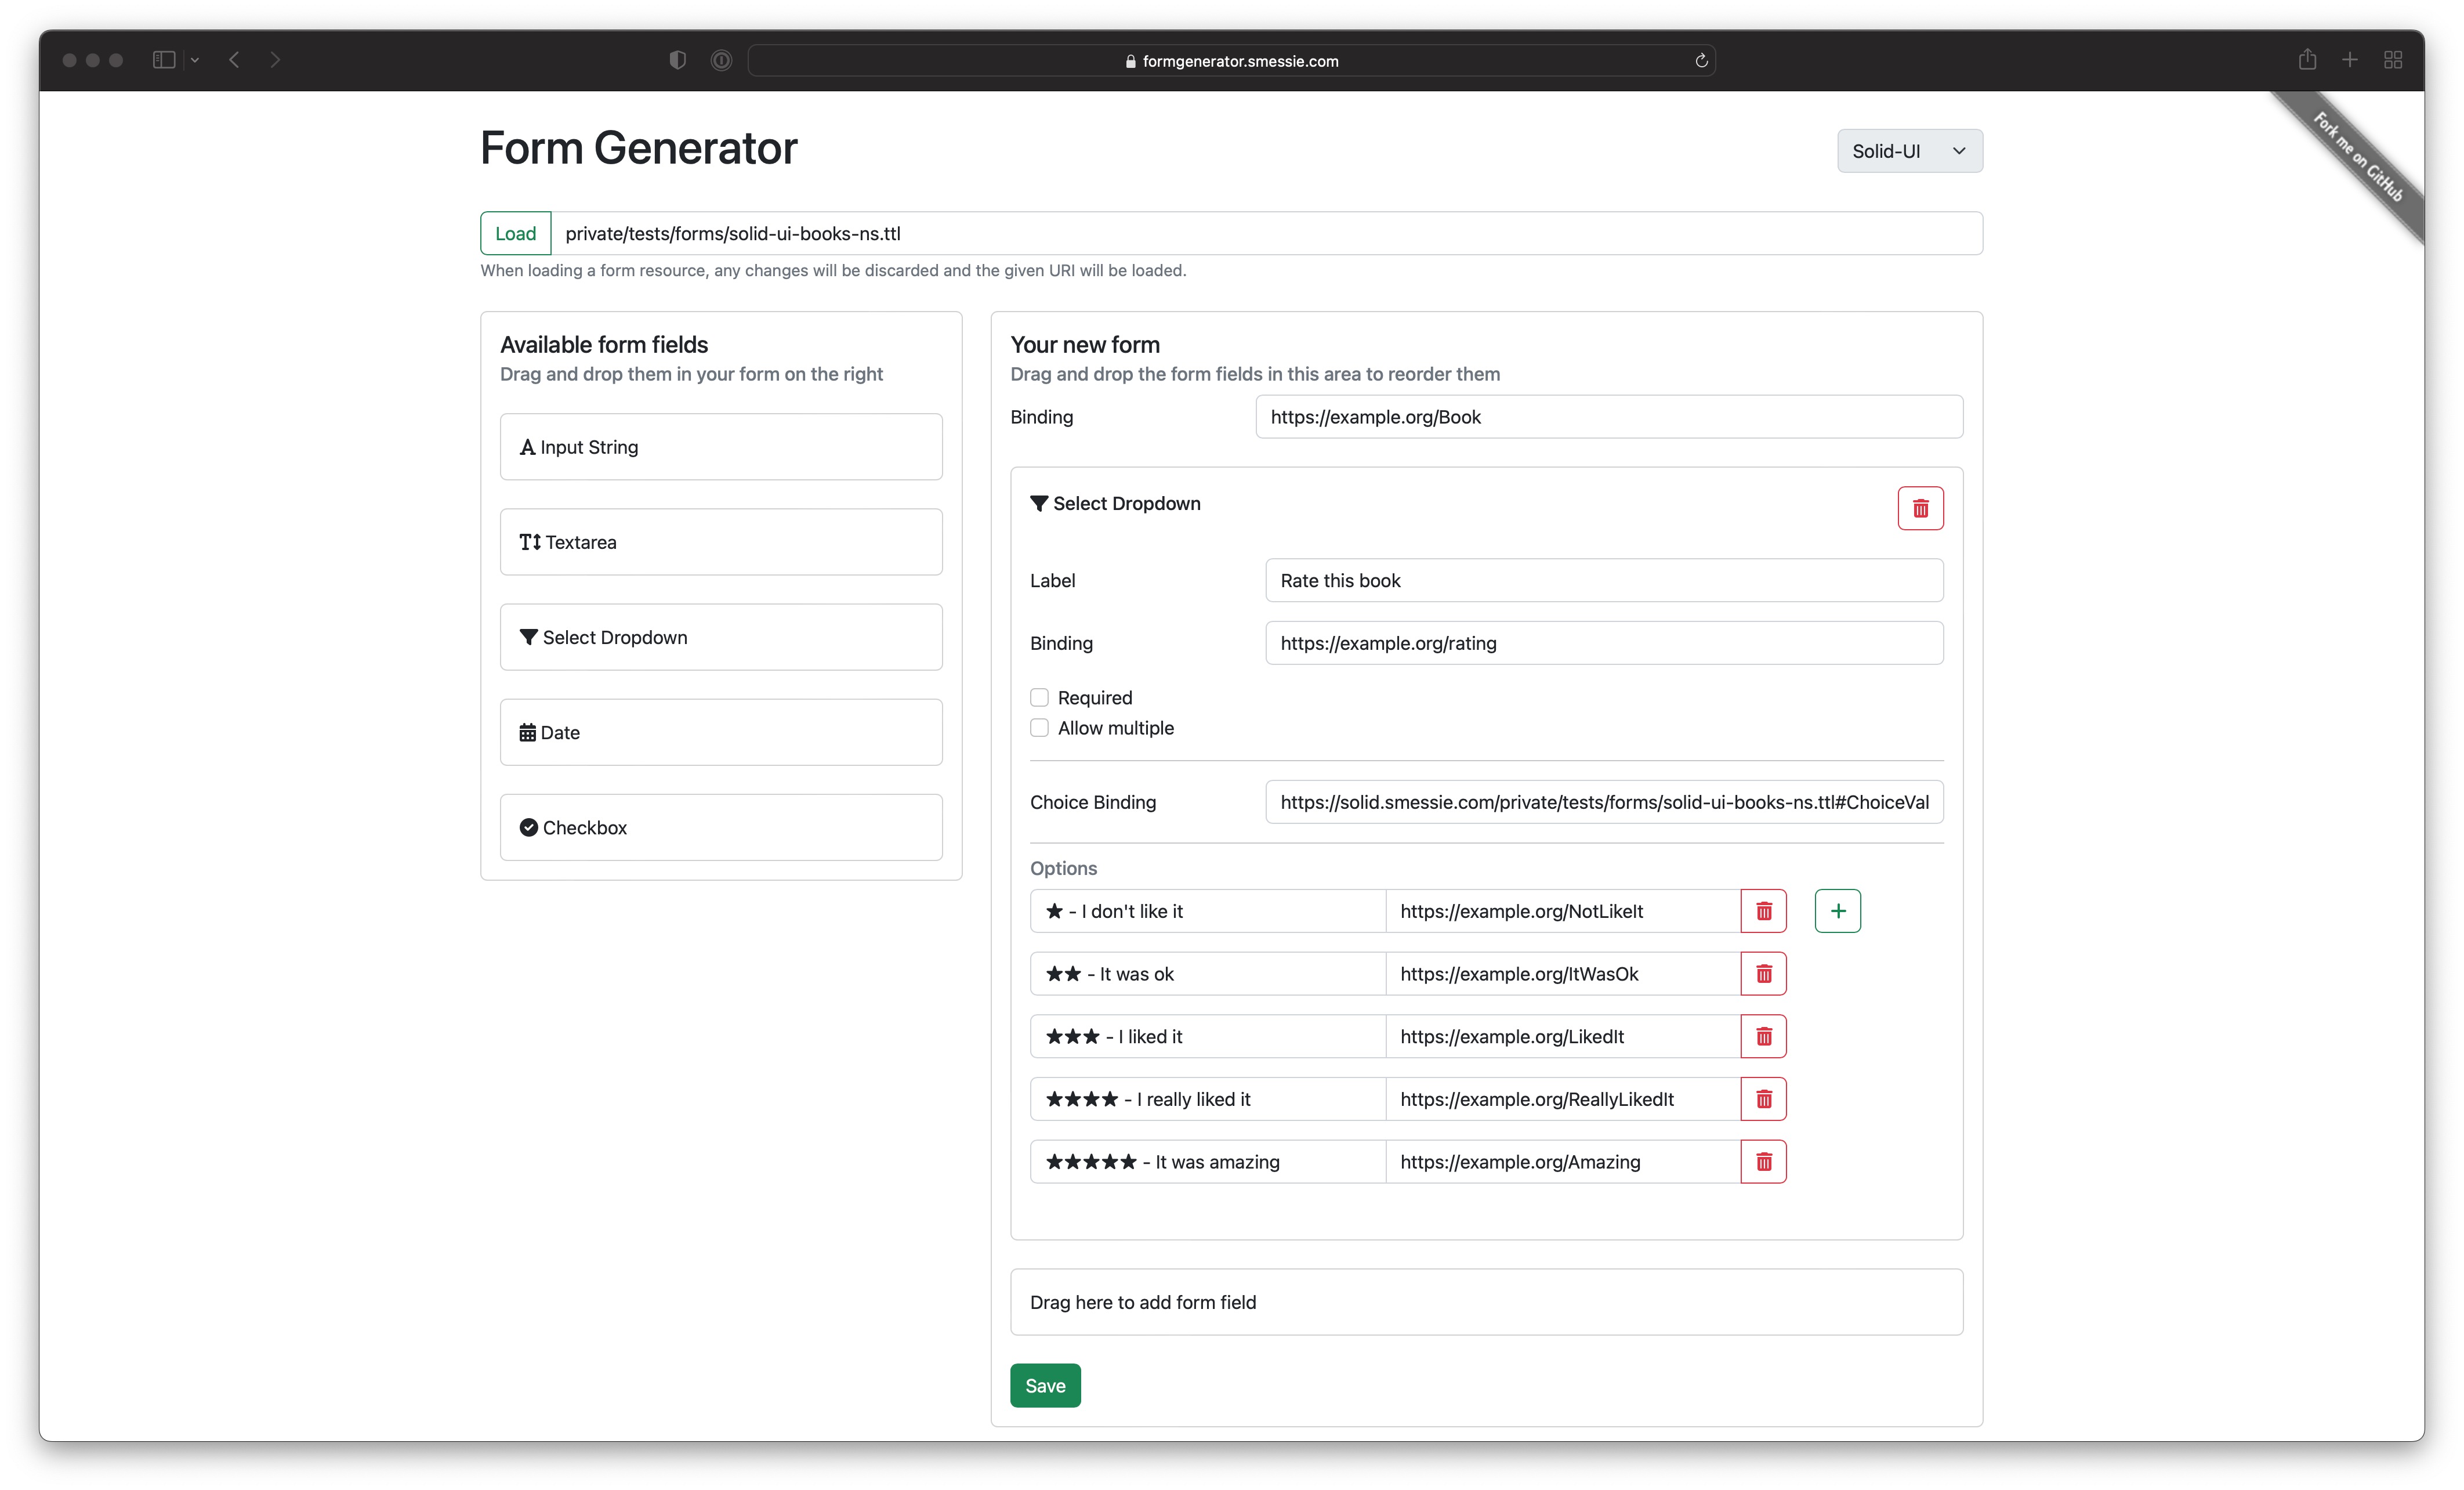The image size is (2464, 1490).
Task: Edit the LikedIt option URI field
Action: coord(1563,1036)
